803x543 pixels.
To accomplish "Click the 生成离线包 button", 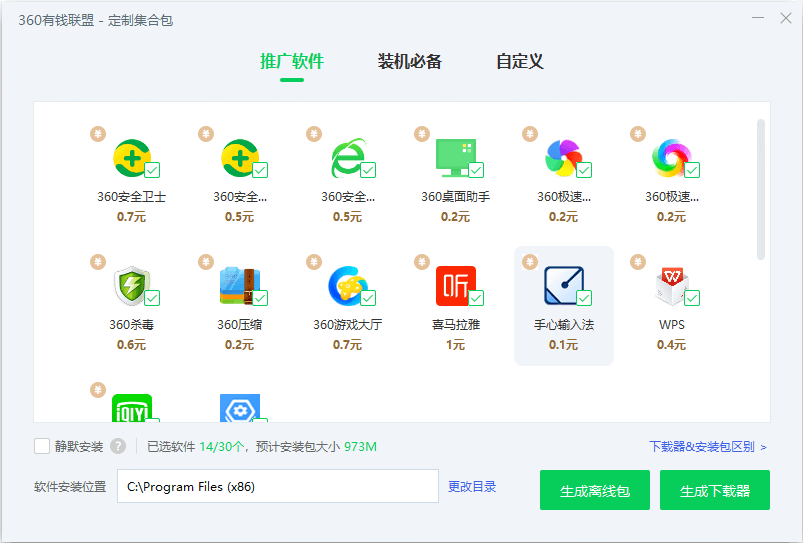I will point(595,490).
